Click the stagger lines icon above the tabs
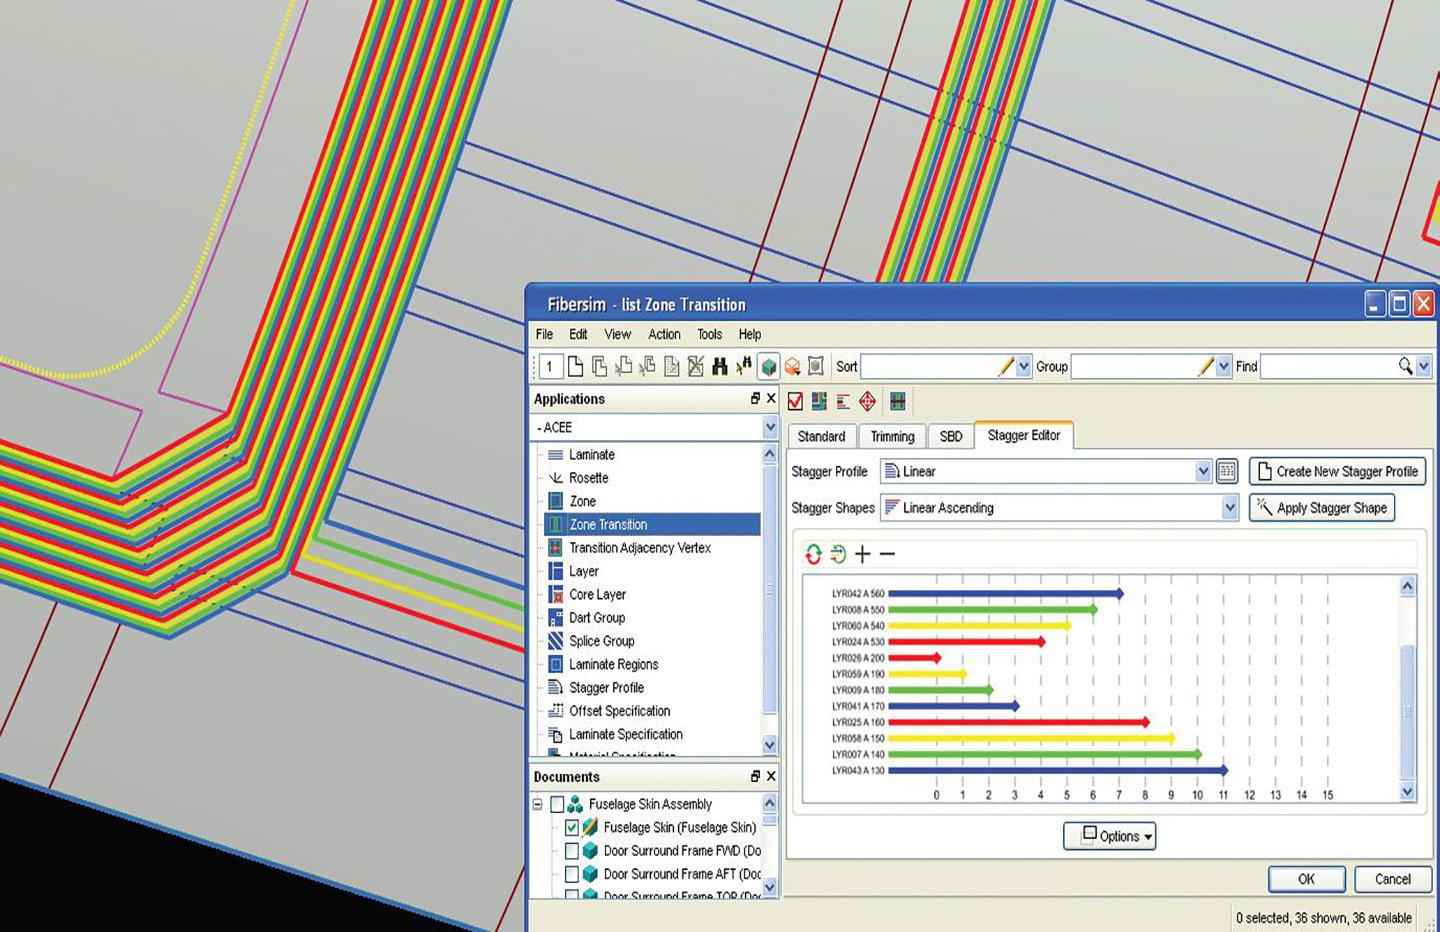The height and width of the screenshot is (932, 1440). 843,401
